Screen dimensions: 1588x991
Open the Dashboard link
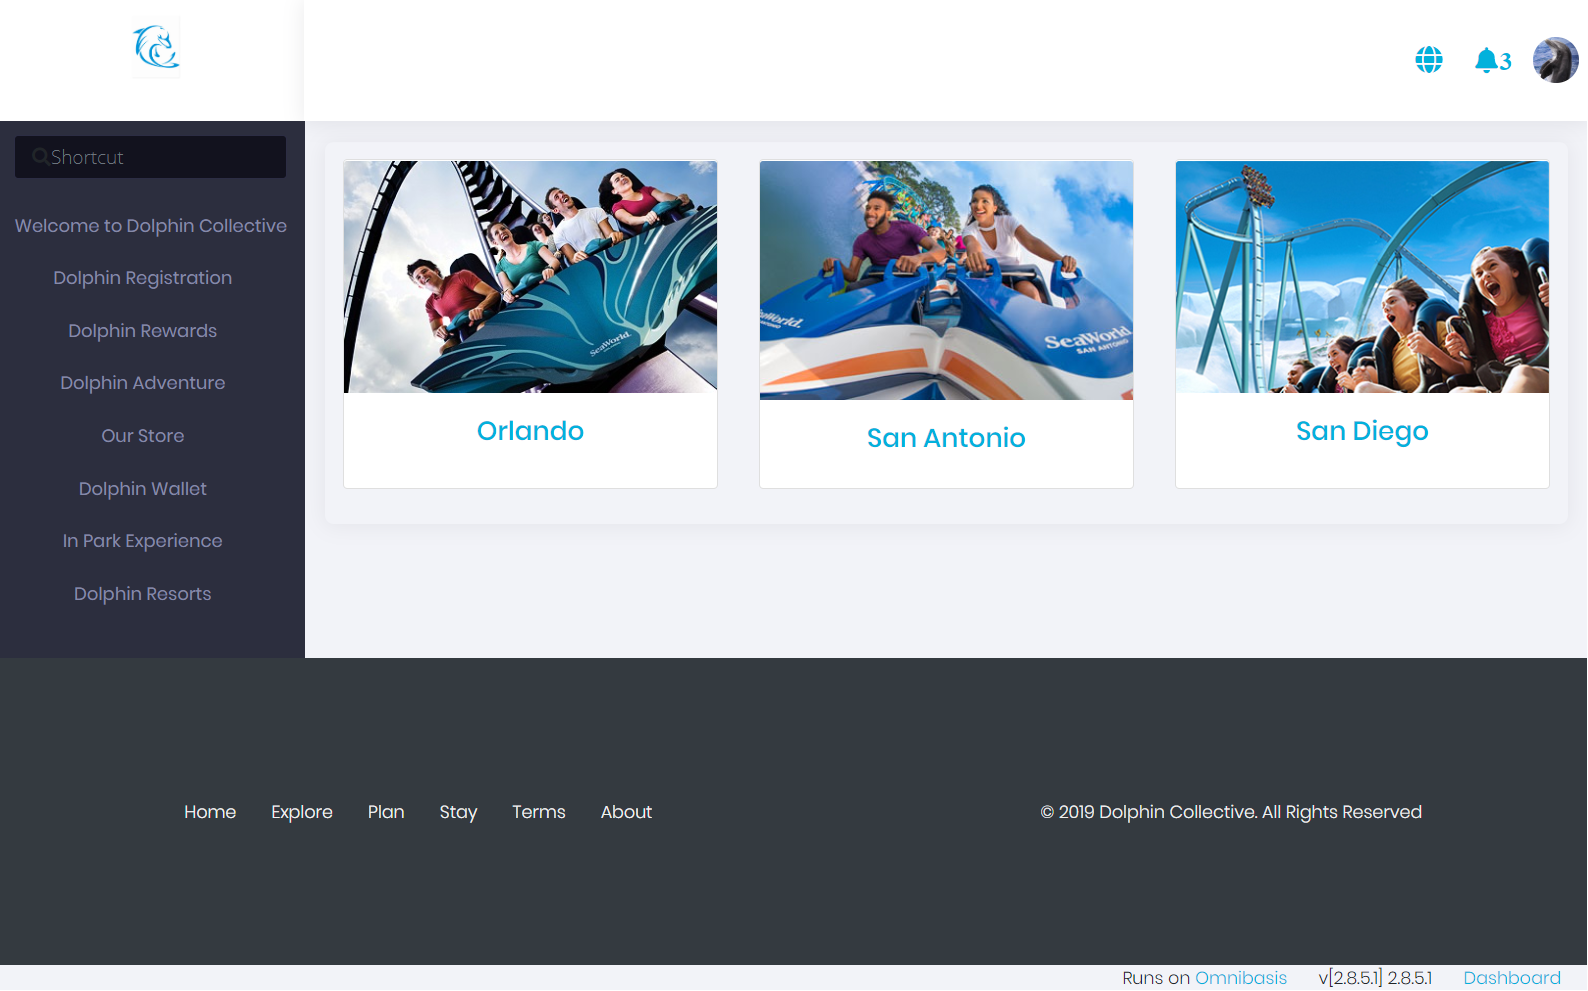click(1512, 978)
